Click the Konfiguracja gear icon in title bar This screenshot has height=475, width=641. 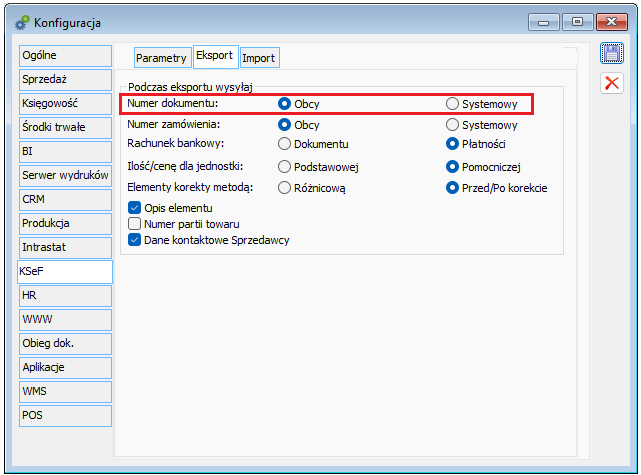click(20, 22)
